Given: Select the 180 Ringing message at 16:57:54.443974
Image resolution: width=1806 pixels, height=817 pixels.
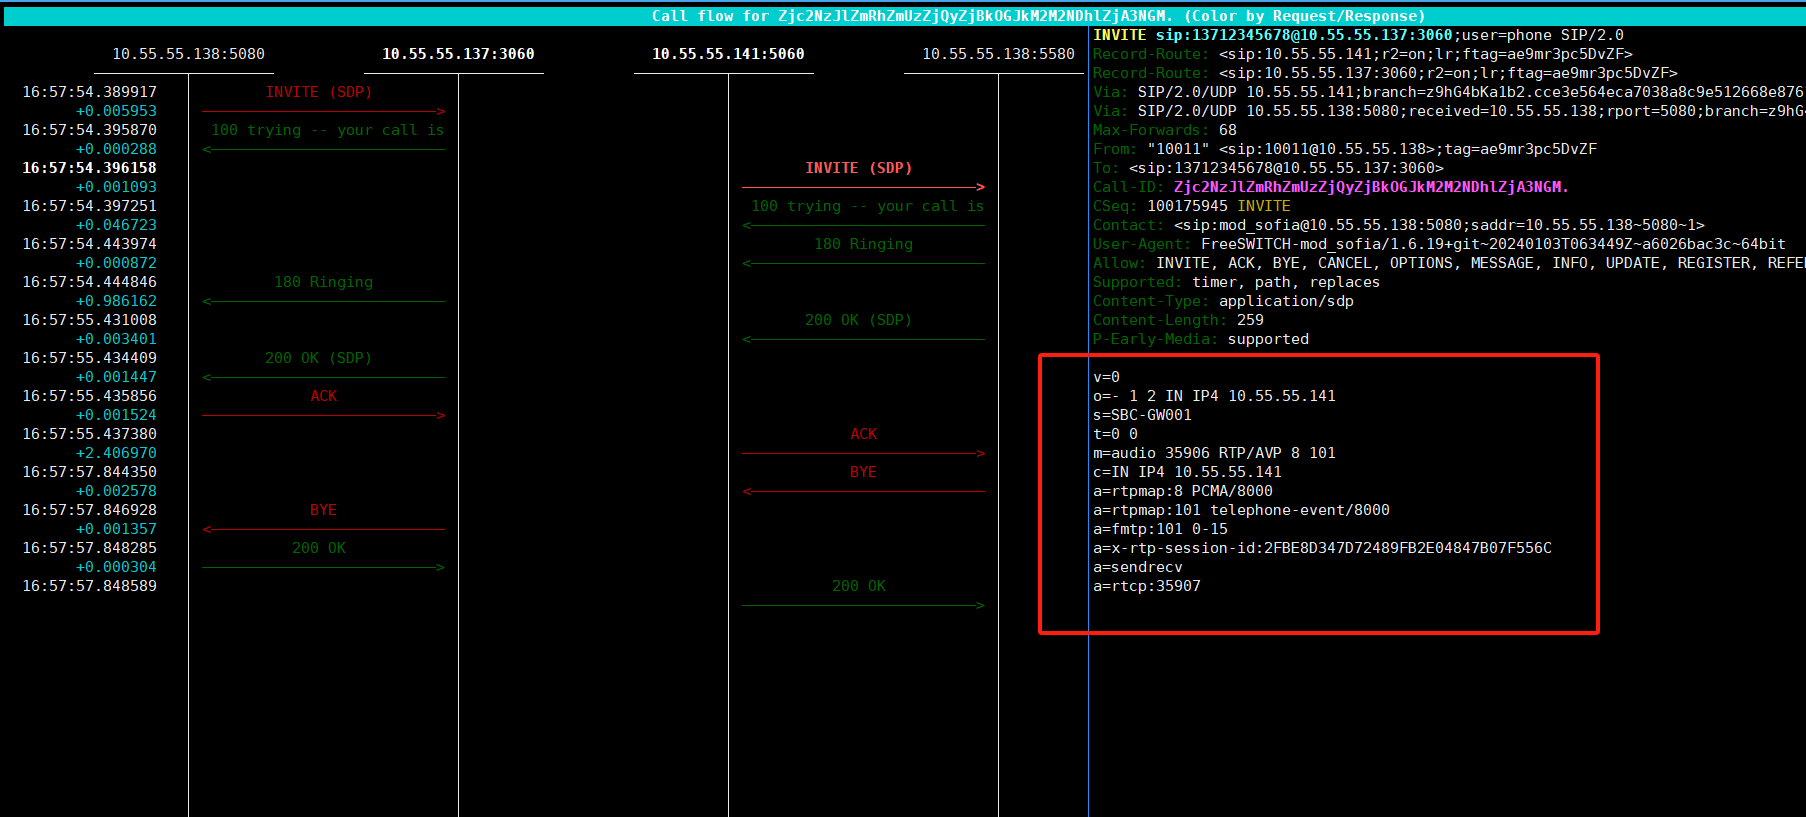Looking at the screenshot, I should coord(863,244).
